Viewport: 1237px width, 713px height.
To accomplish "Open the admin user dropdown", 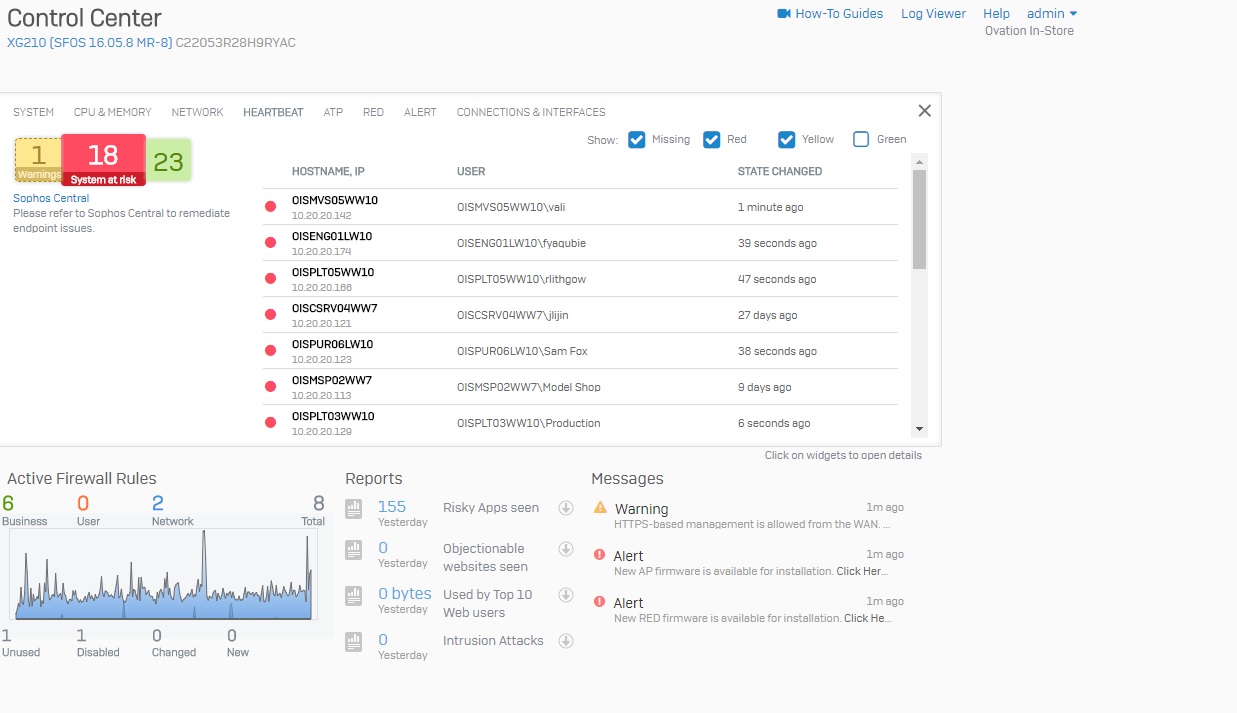I will (x=1051, y=14).
